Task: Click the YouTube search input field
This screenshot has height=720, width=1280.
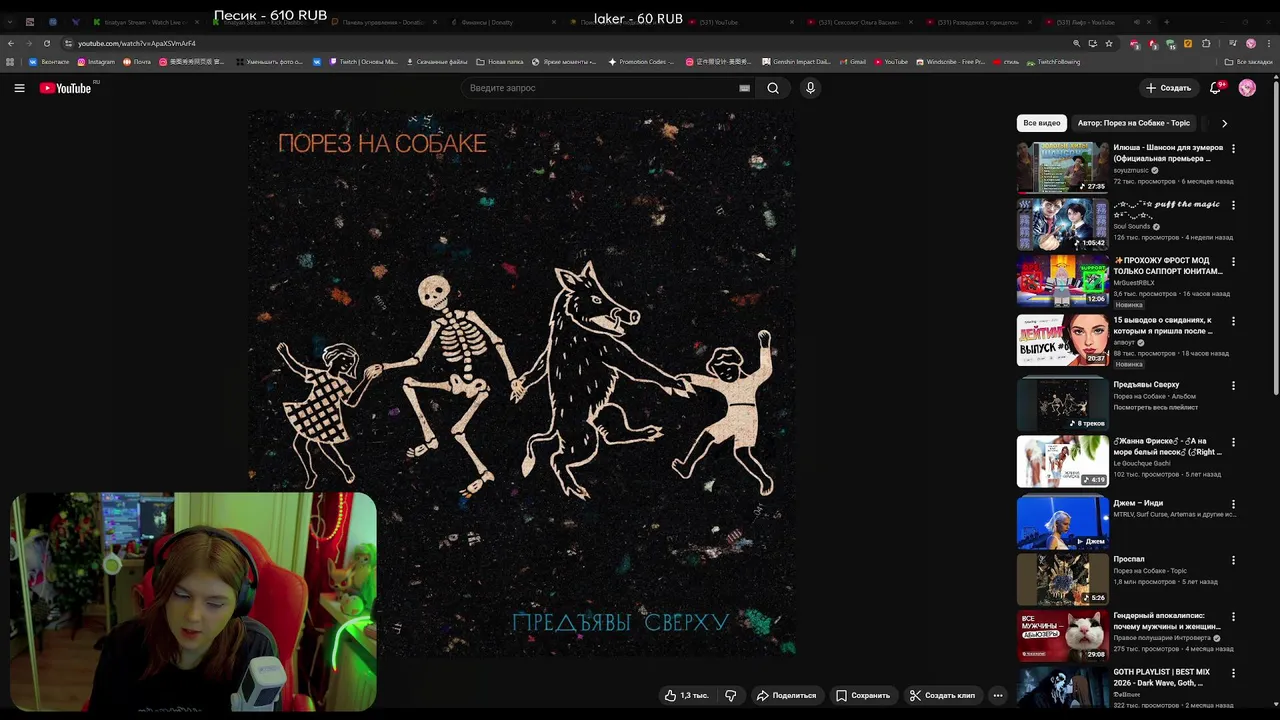Action: pyautogui.click(x=600, y=88)
